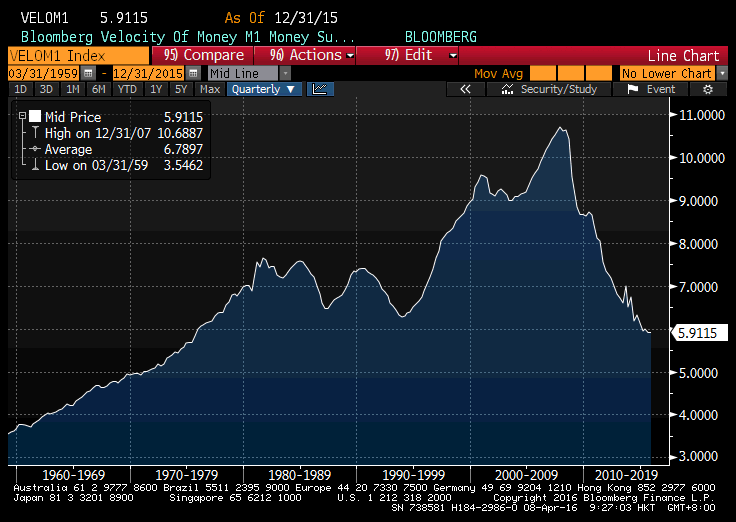Screen dimensions: 736x522
Task: Open the No Lower Chart dropdown
Action: click(721, 74)
